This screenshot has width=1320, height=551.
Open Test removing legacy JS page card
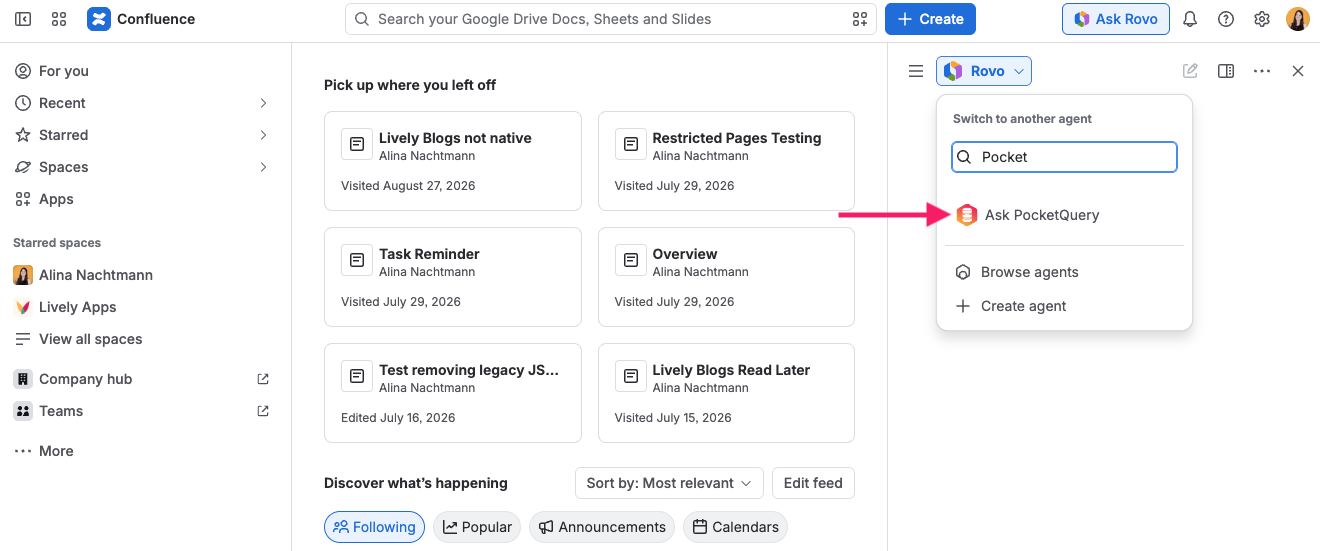[x=453, y=393]
